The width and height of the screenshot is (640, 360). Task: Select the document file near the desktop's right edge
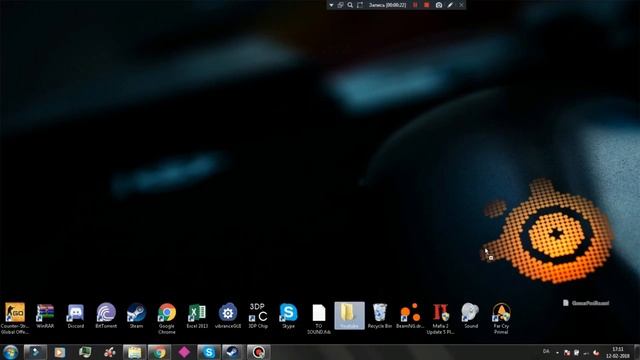click(x=586, y=303)
